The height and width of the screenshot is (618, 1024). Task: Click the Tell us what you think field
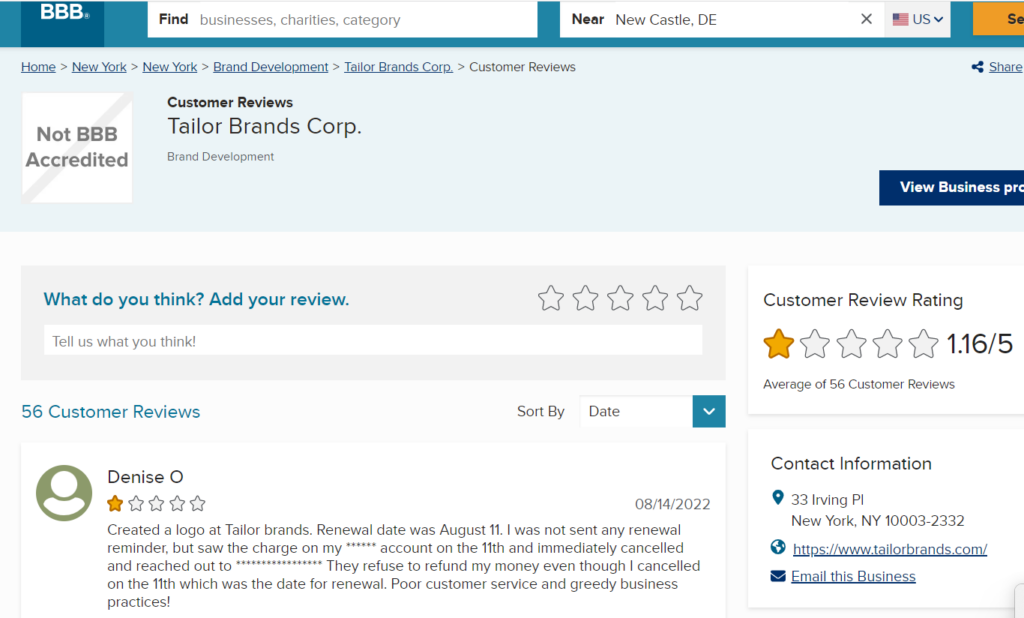point(373,340)
